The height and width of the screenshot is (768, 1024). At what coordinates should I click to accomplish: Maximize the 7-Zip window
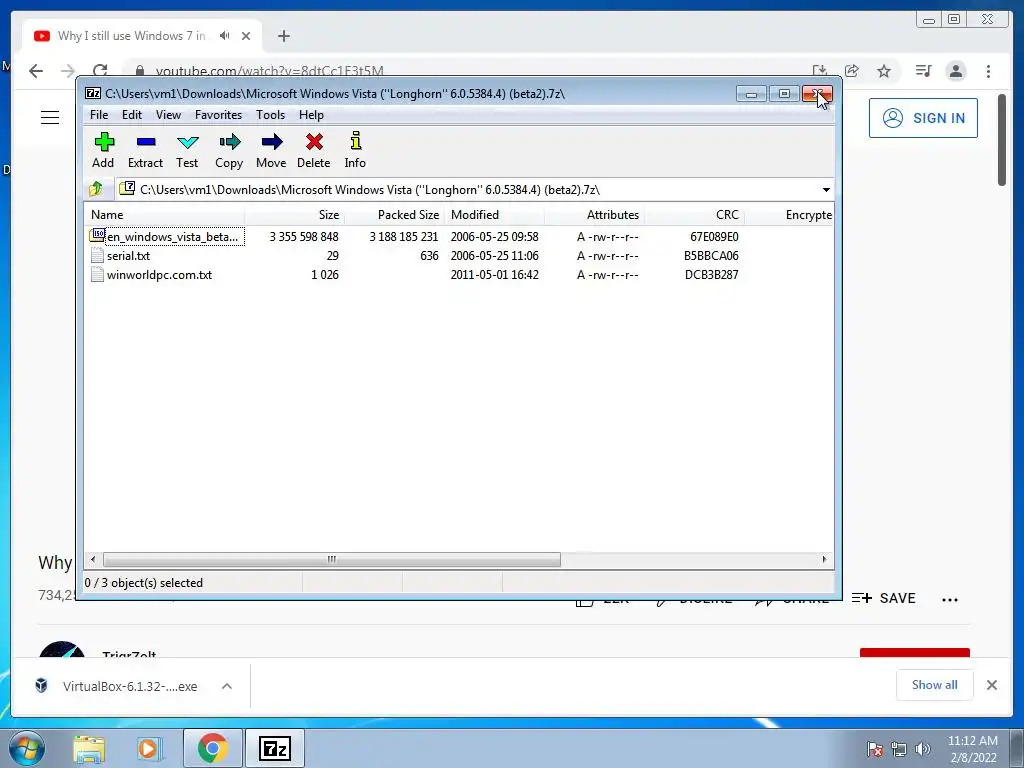click(784, 94)
